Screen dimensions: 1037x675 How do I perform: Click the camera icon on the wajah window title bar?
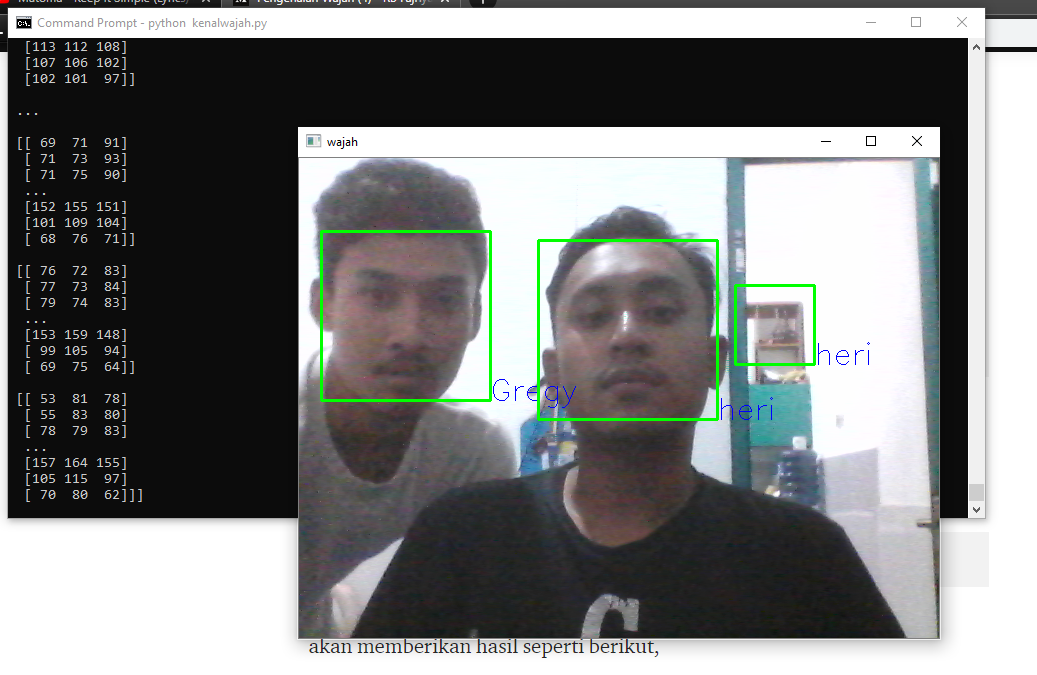coord(312,141)
